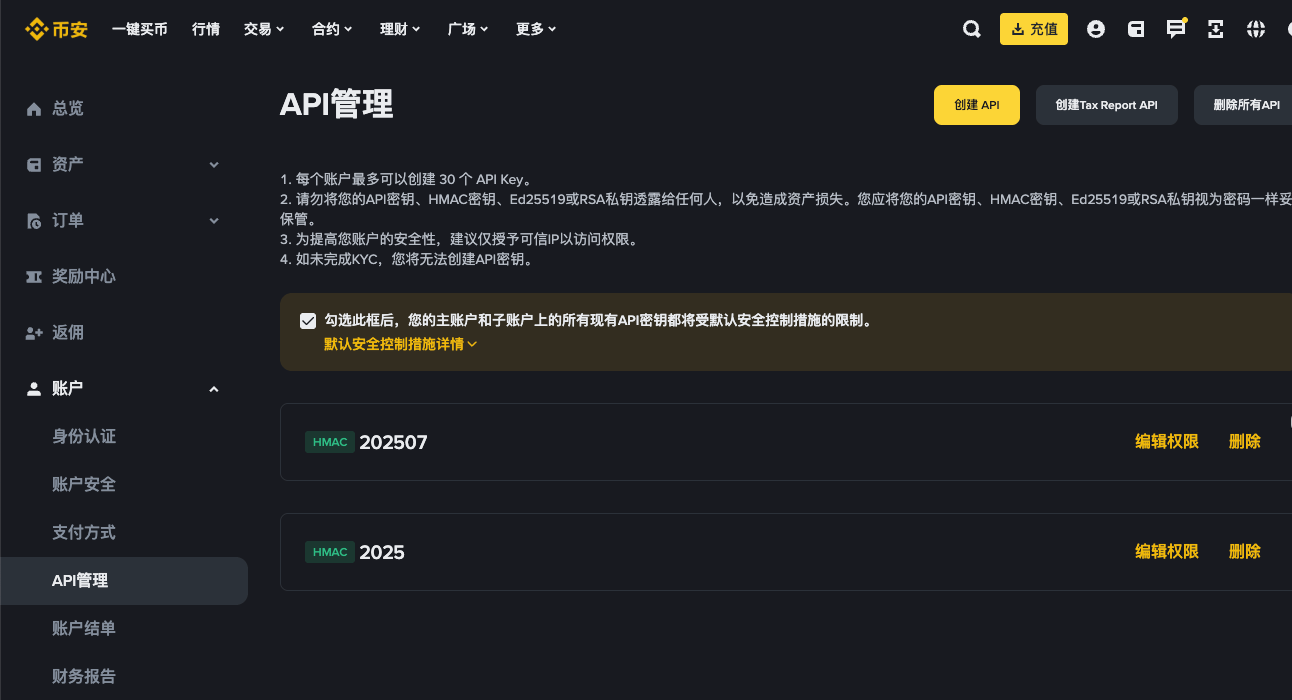Click the 创建 API button
This screenshot has width=1292, height=700.
point(976,104)
